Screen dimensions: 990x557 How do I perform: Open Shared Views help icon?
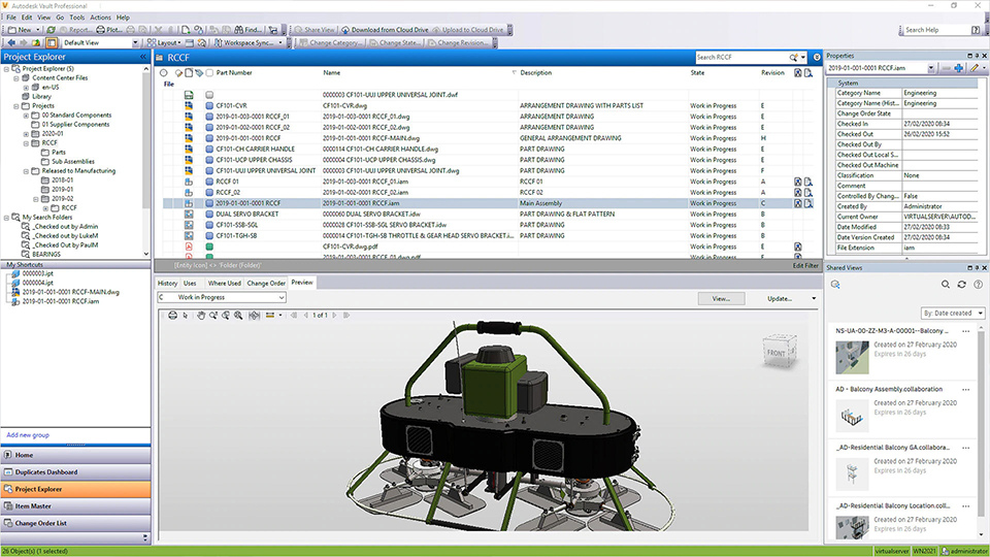(x=978, y=285)
